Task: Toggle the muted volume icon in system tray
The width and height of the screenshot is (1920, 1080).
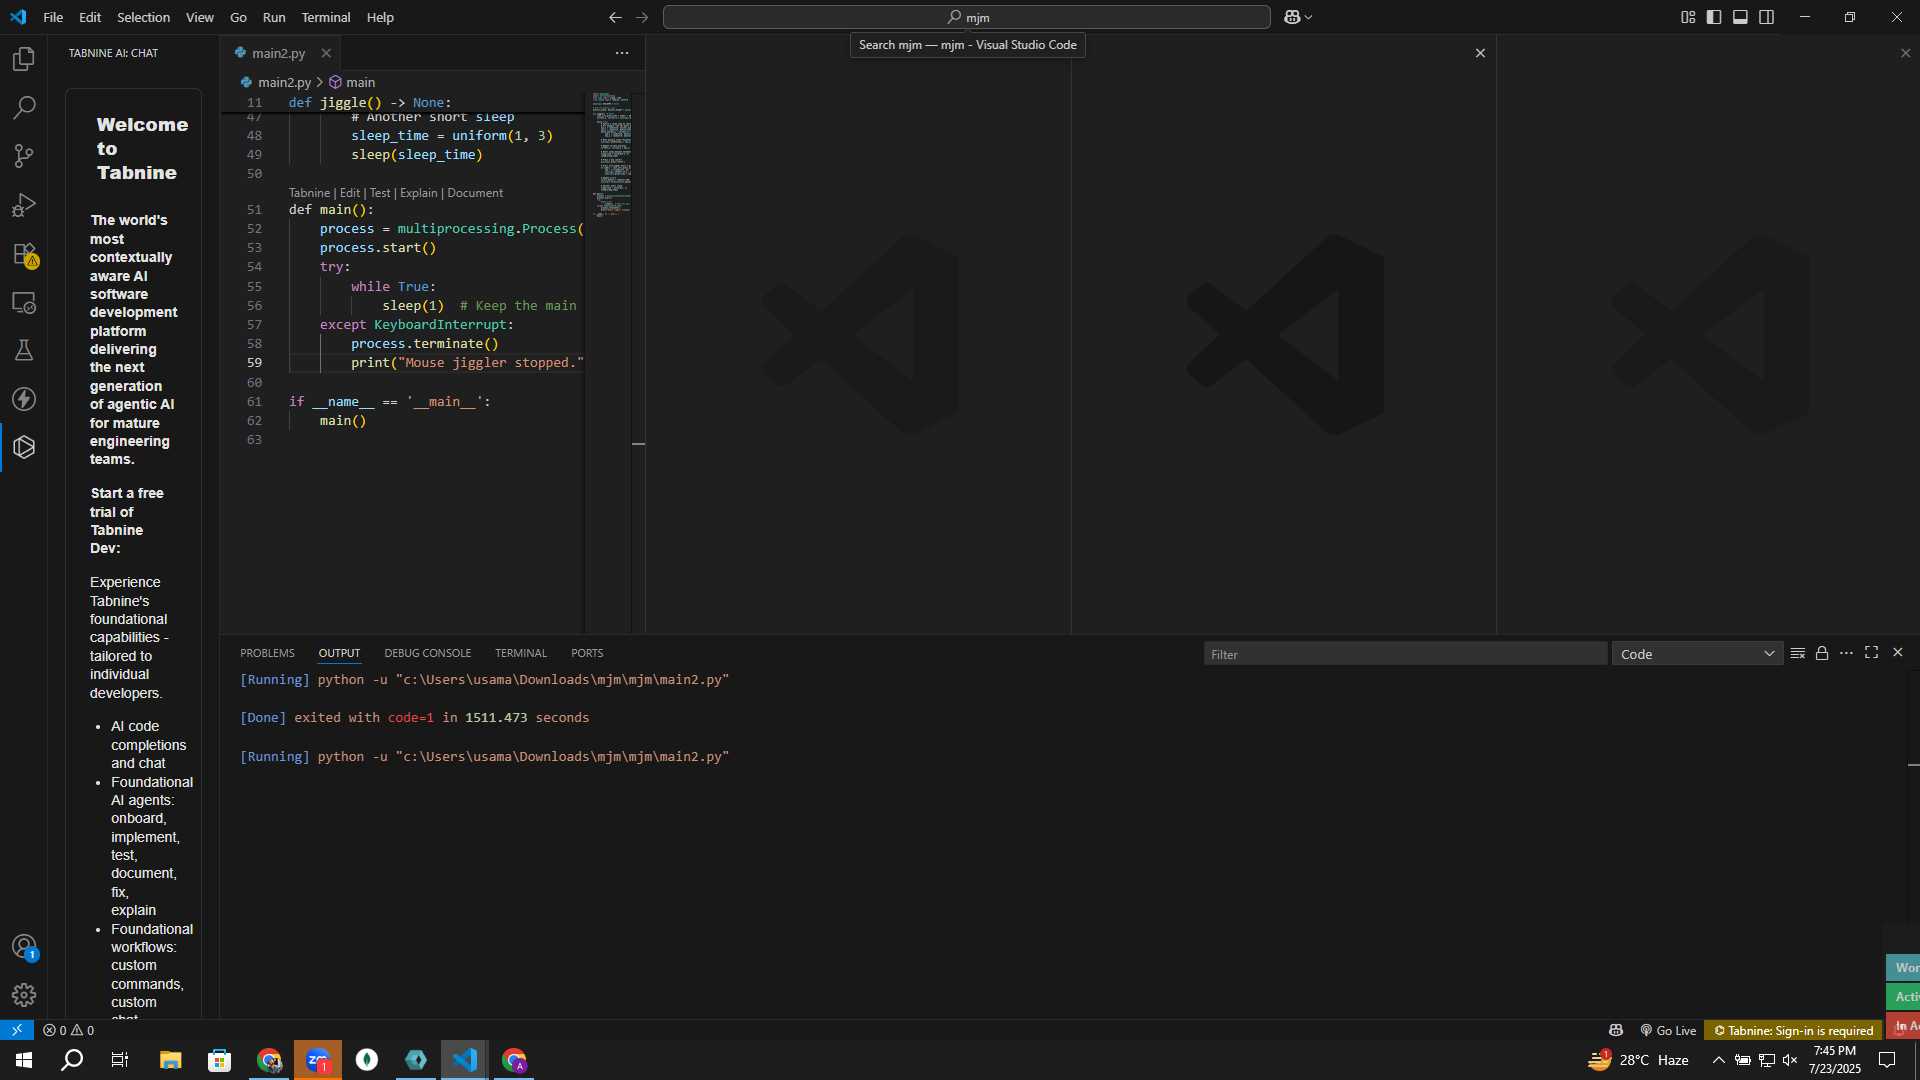Action: click(x=1790, y=1060)
